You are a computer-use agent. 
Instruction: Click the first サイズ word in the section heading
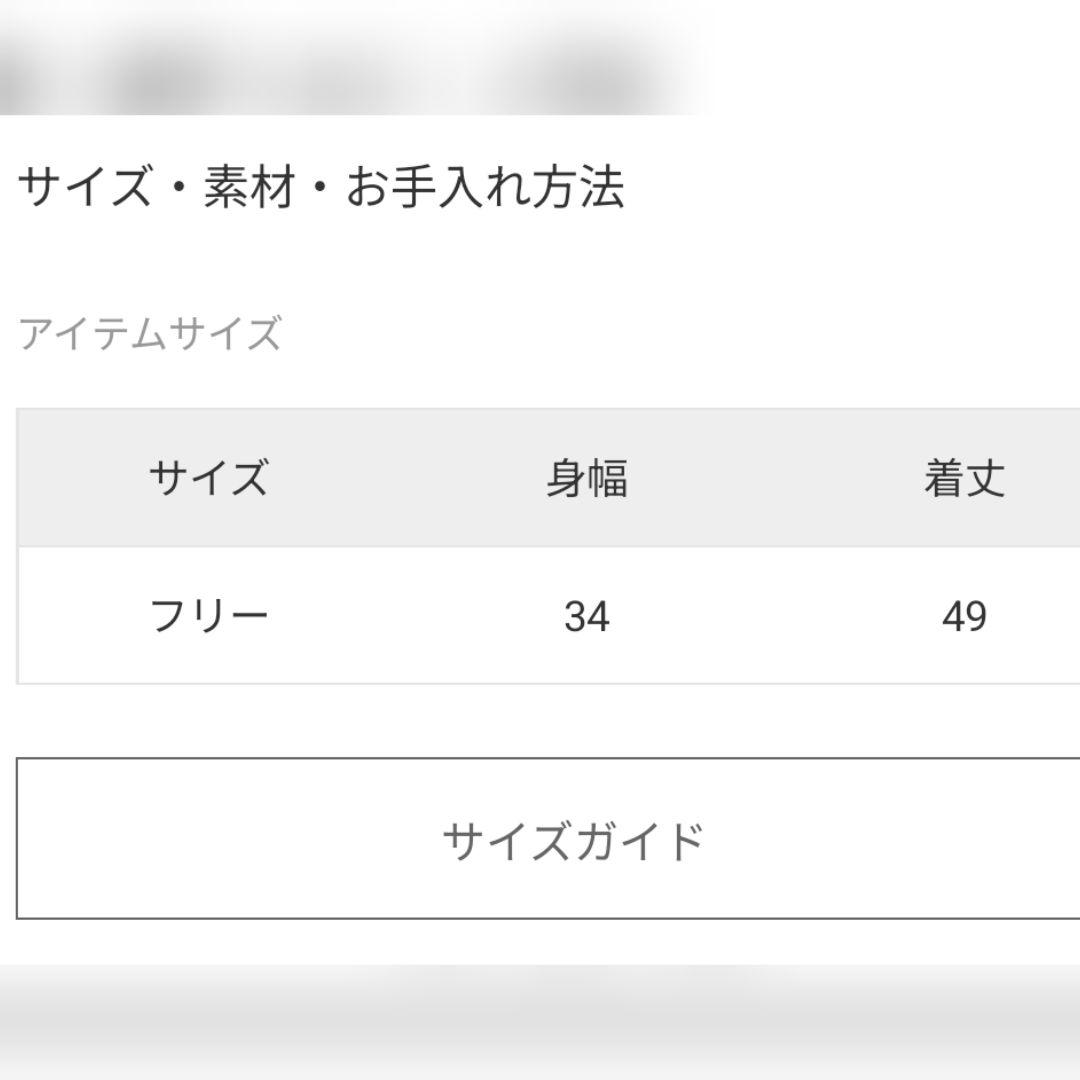84,187
